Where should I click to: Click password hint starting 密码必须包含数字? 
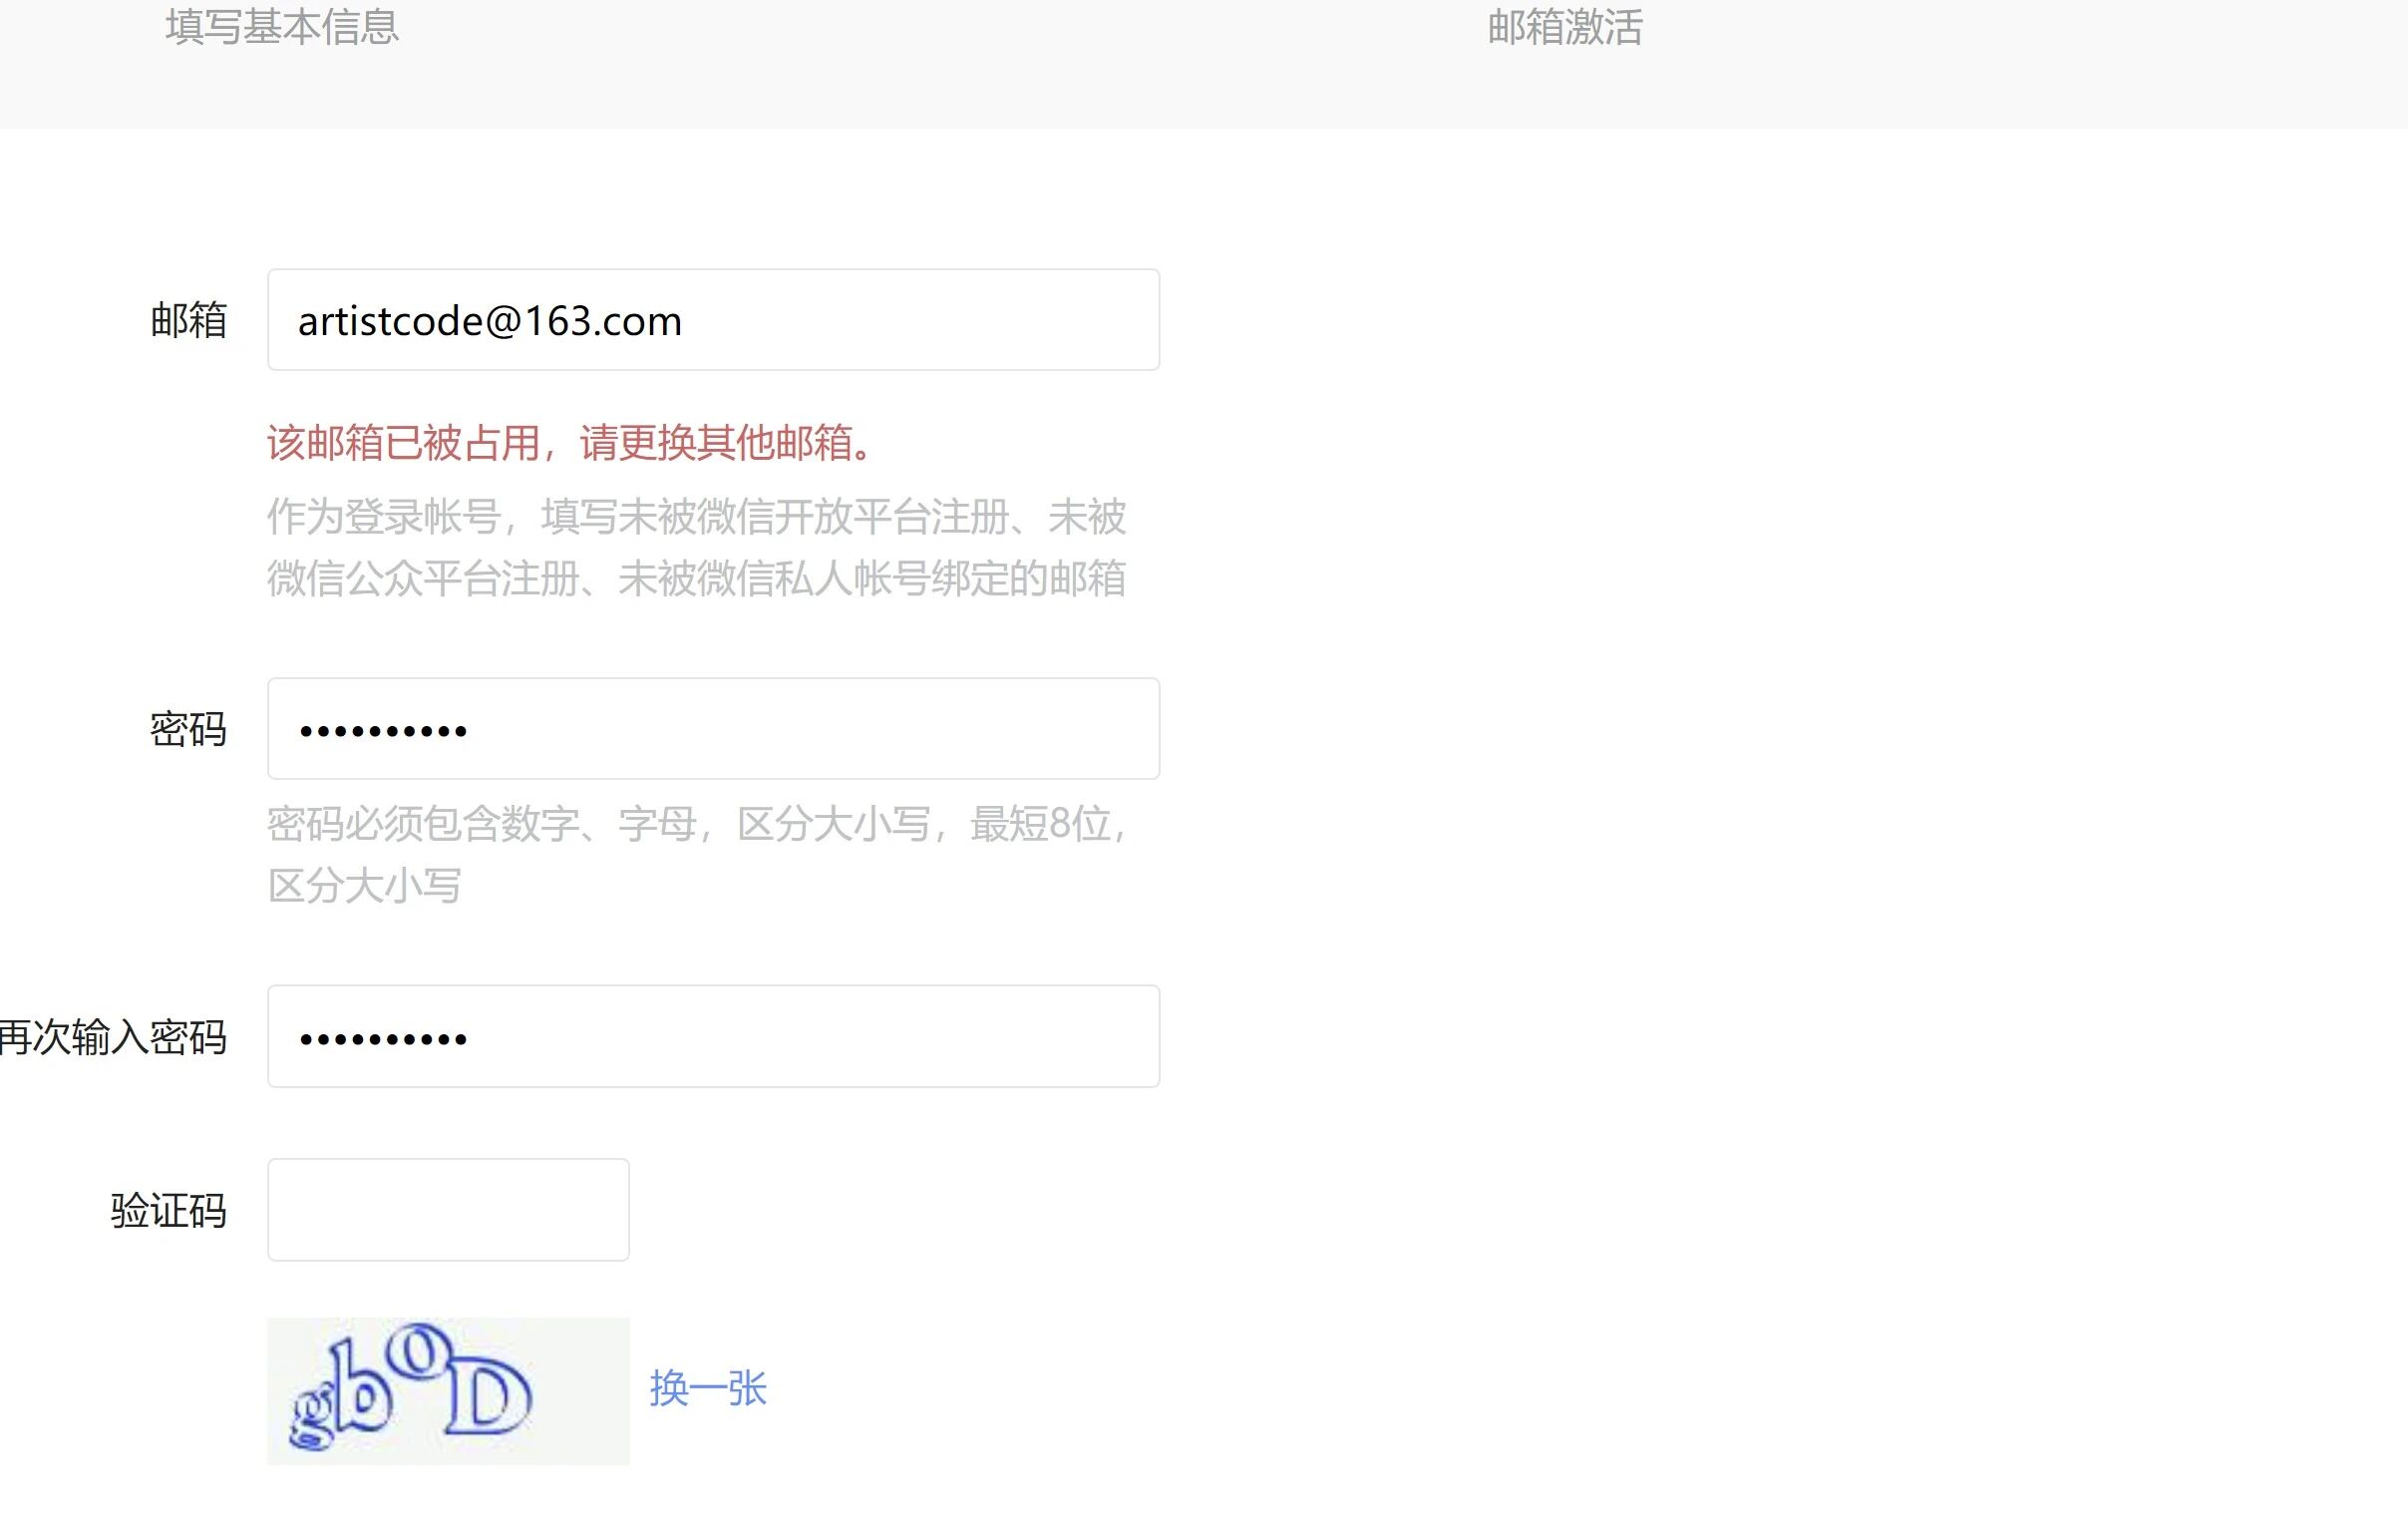pos(696,825)
